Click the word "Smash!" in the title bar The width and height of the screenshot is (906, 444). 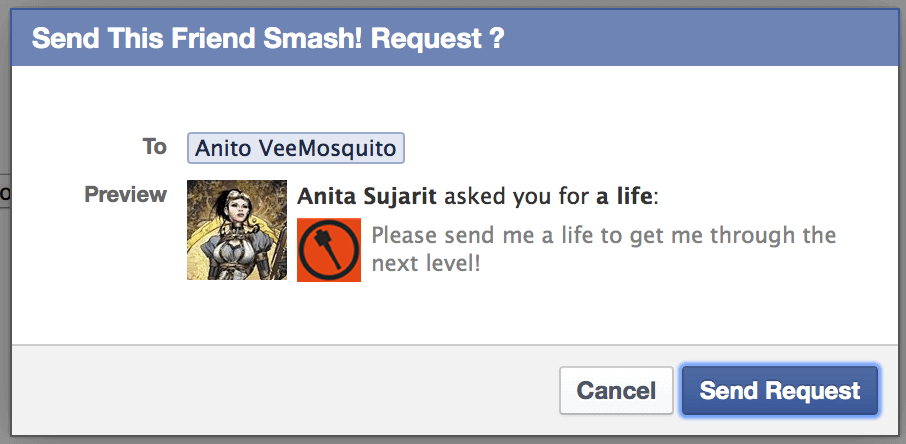tap(324, 39)
